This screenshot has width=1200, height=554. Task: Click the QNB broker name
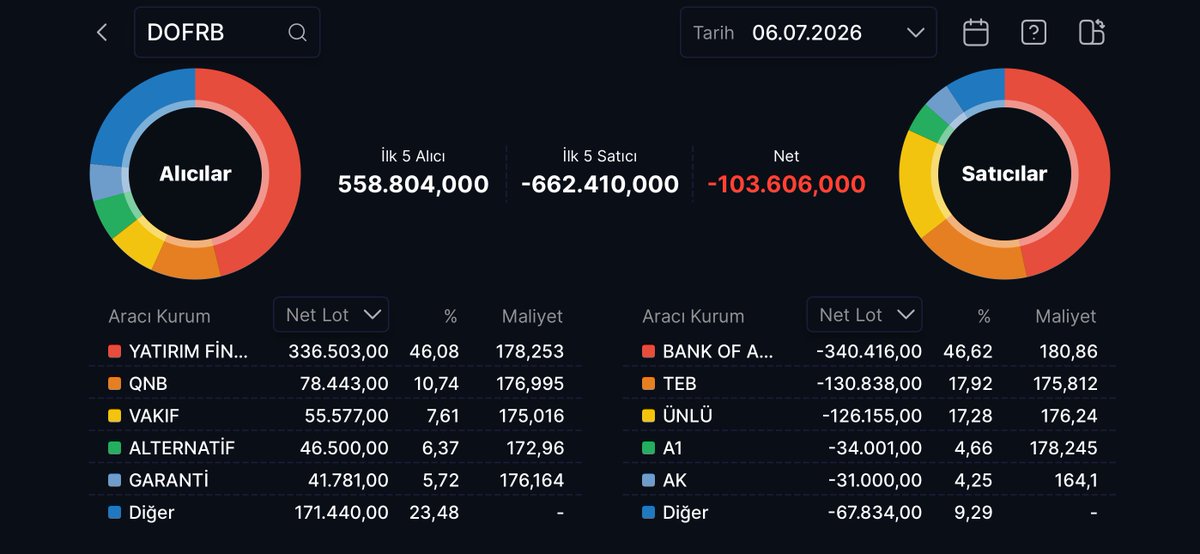point(149,384)
